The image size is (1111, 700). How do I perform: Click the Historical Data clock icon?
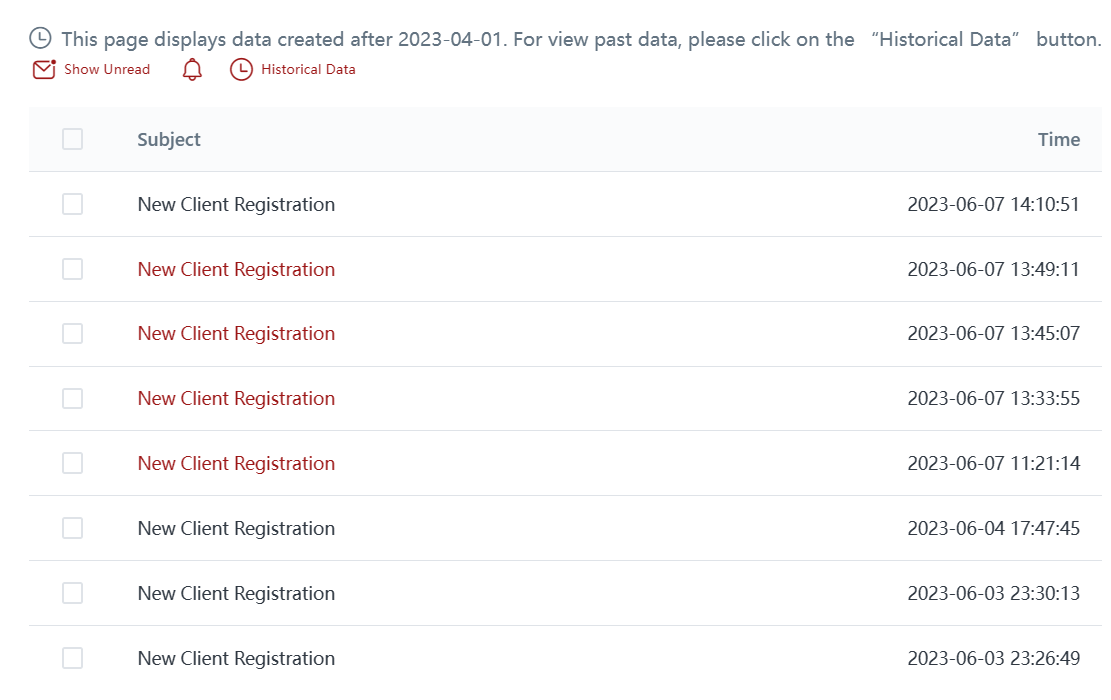click(x=241, y=70)
